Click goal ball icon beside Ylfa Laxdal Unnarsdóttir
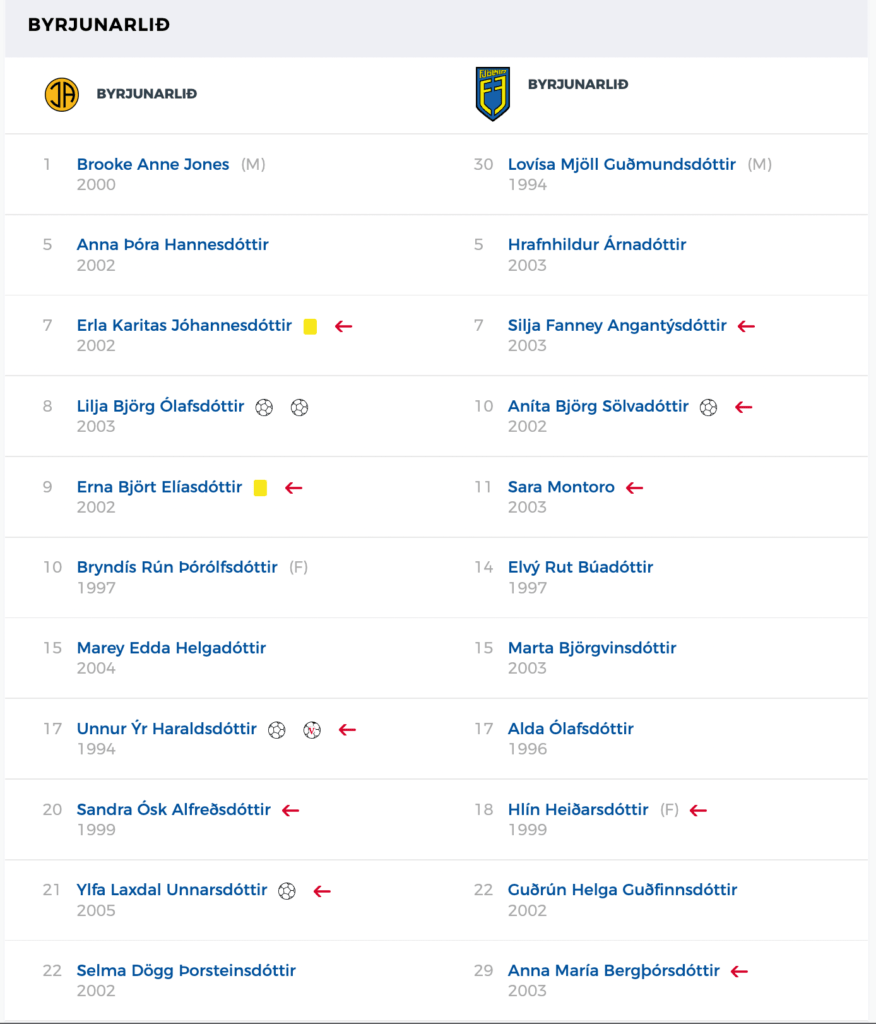 tap(287, 891)
